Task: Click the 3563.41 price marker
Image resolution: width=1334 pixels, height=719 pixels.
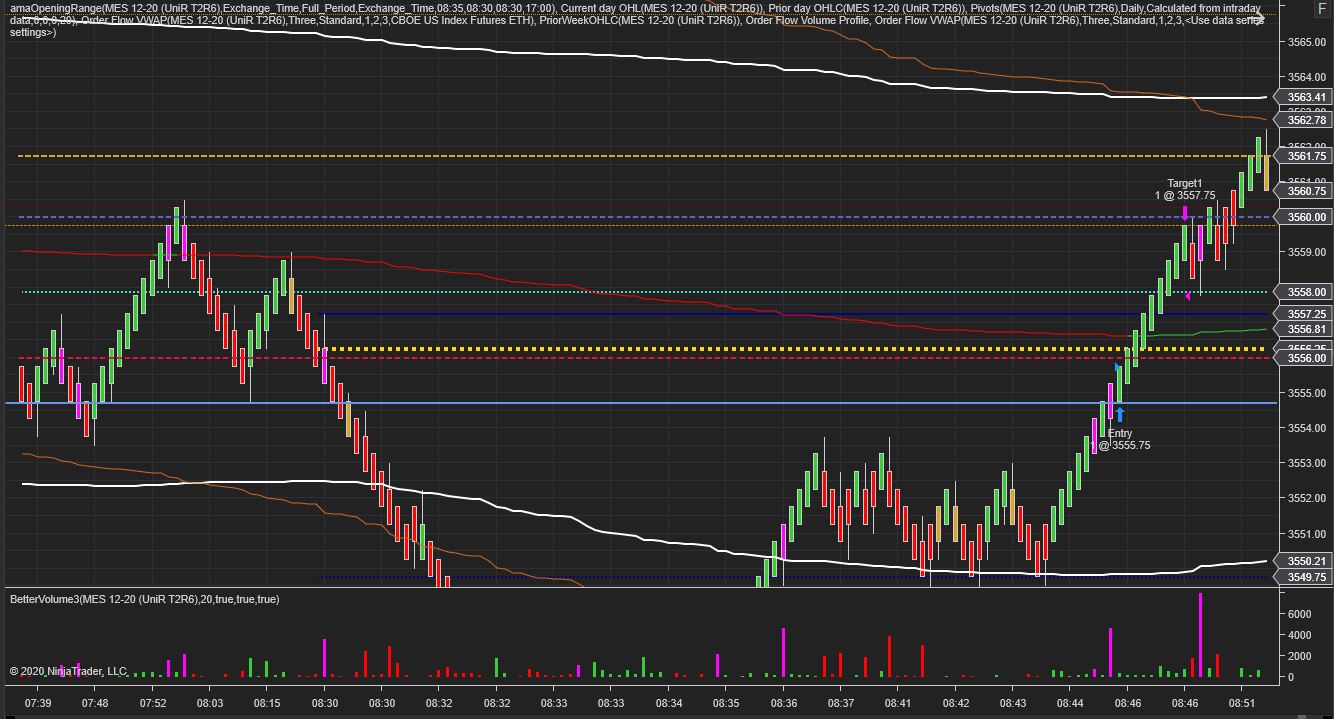Action: pyautogui.click(x=1303, y=97)
